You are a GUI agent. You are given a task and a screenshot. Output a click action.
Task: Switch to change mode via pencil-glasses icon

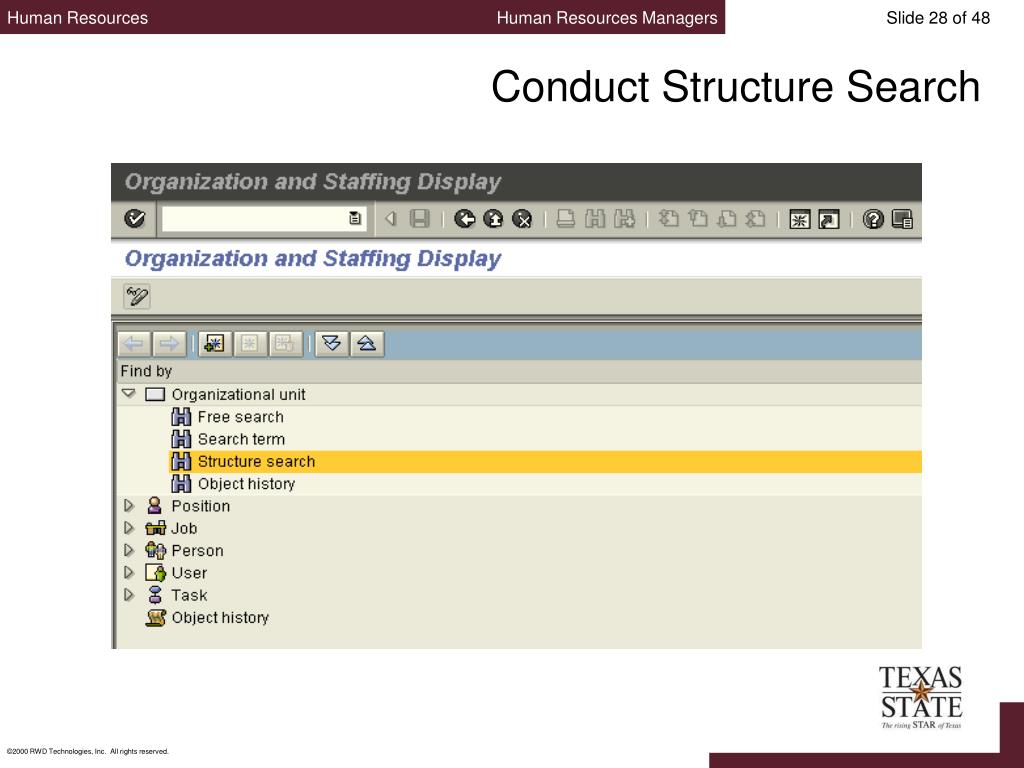pyautogui.click(x=137, y=296)
